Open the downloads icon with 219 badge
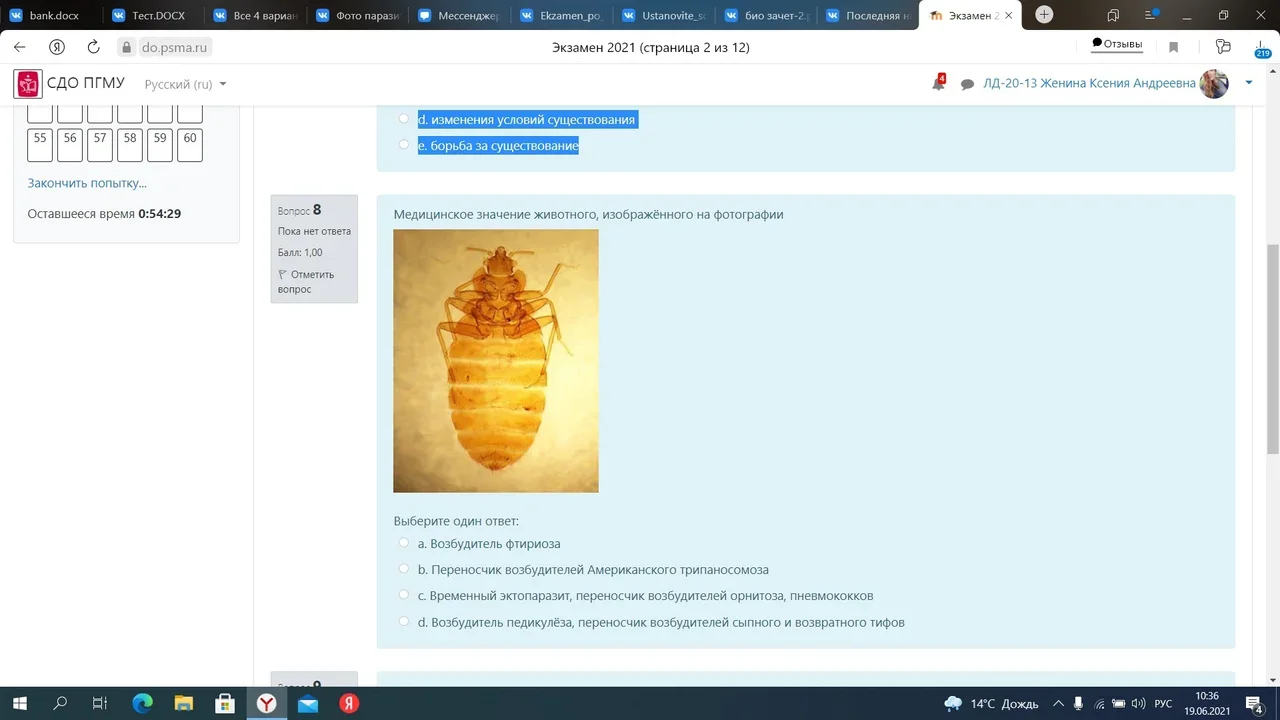Viewport: 1280px width, 720px height. pyautogui.click(x=1261, y=48)
